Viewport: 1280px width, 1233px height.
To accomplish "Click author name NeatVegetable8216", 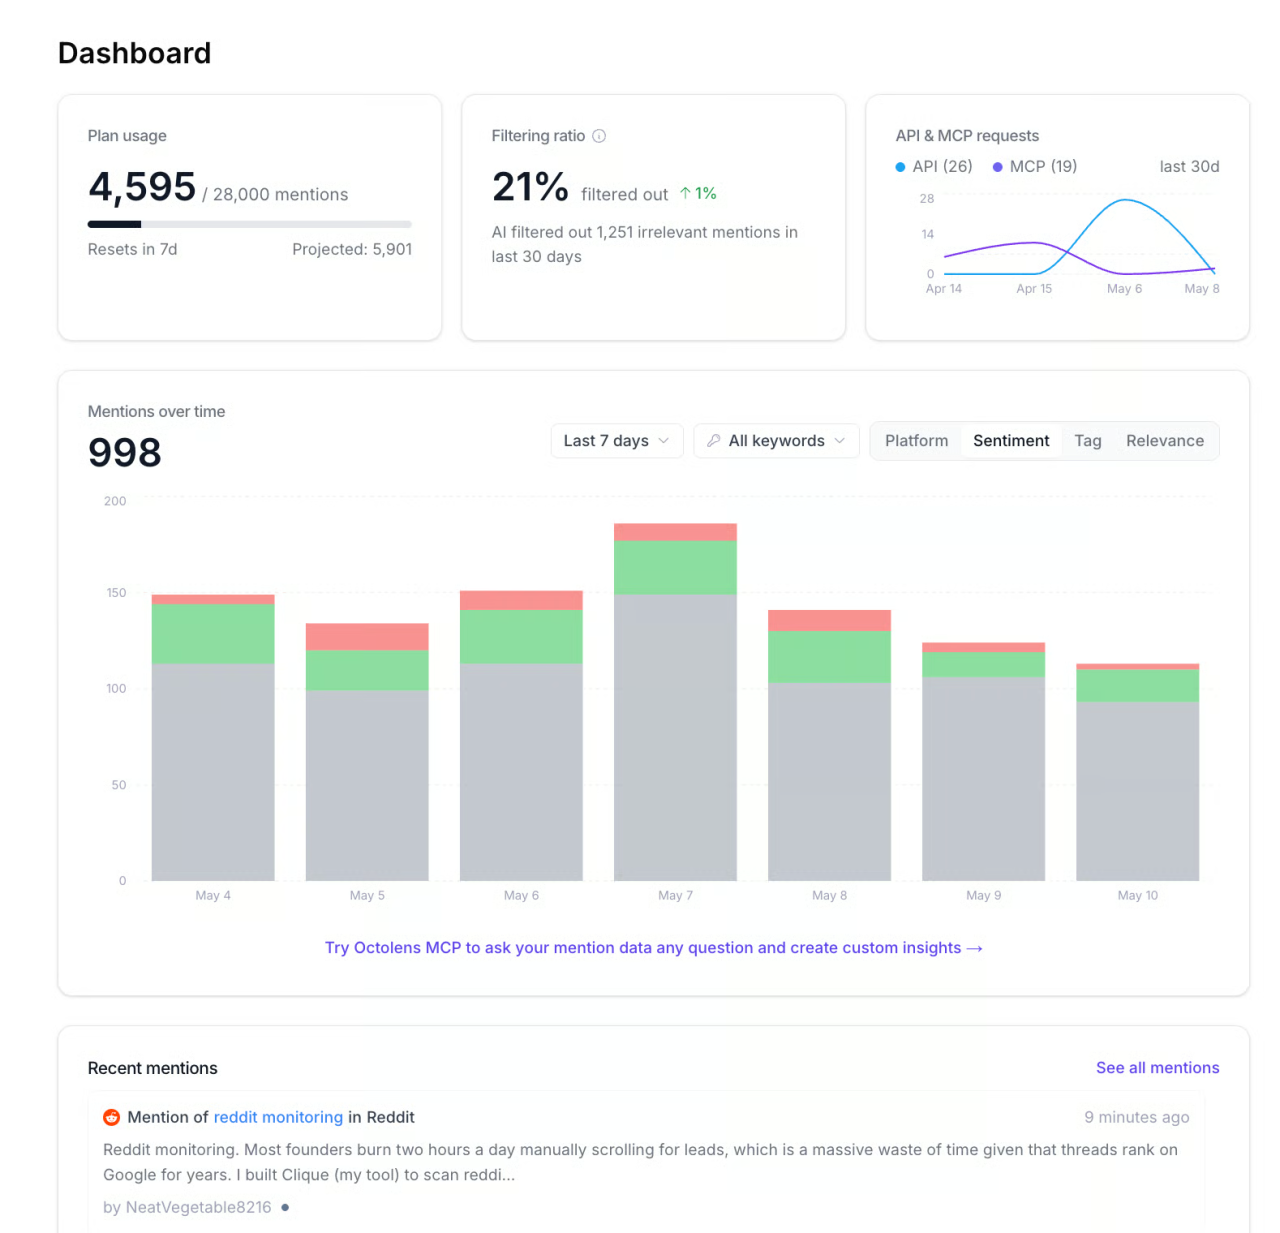I will click(x=198, y=1207).
